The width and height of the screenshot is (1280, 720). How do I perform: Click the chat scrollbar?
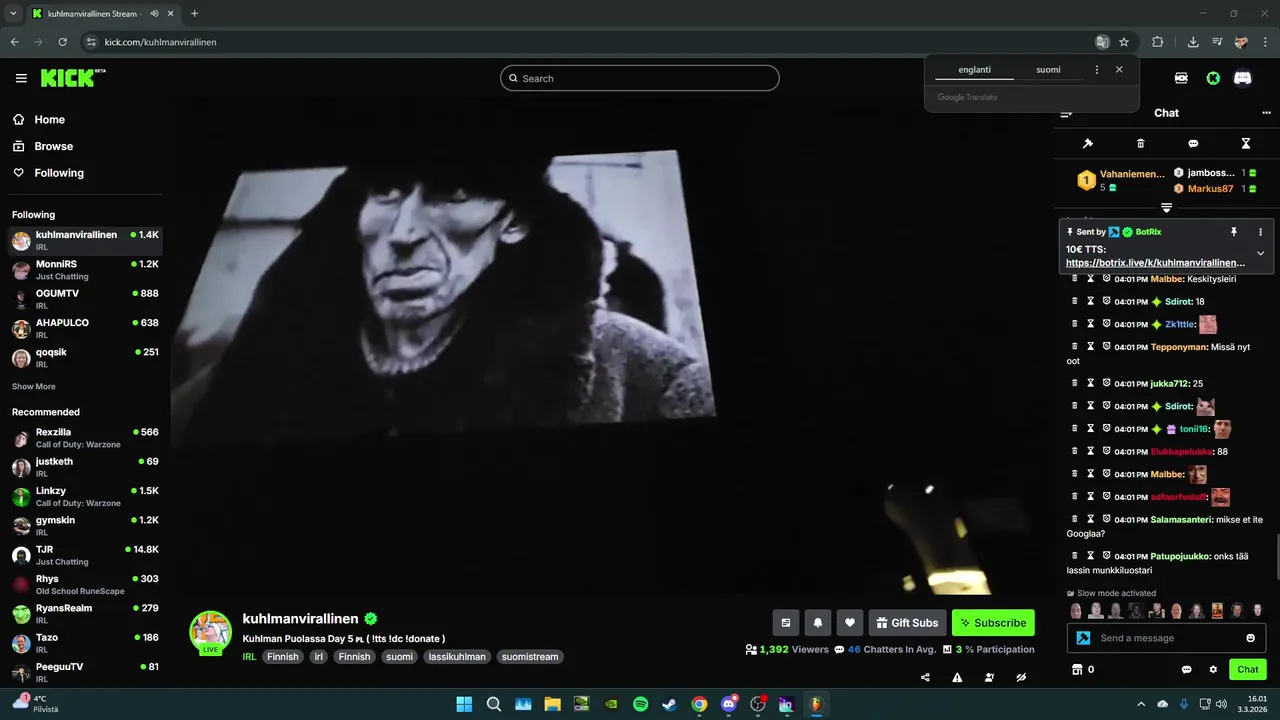(x=1277, y=556)
